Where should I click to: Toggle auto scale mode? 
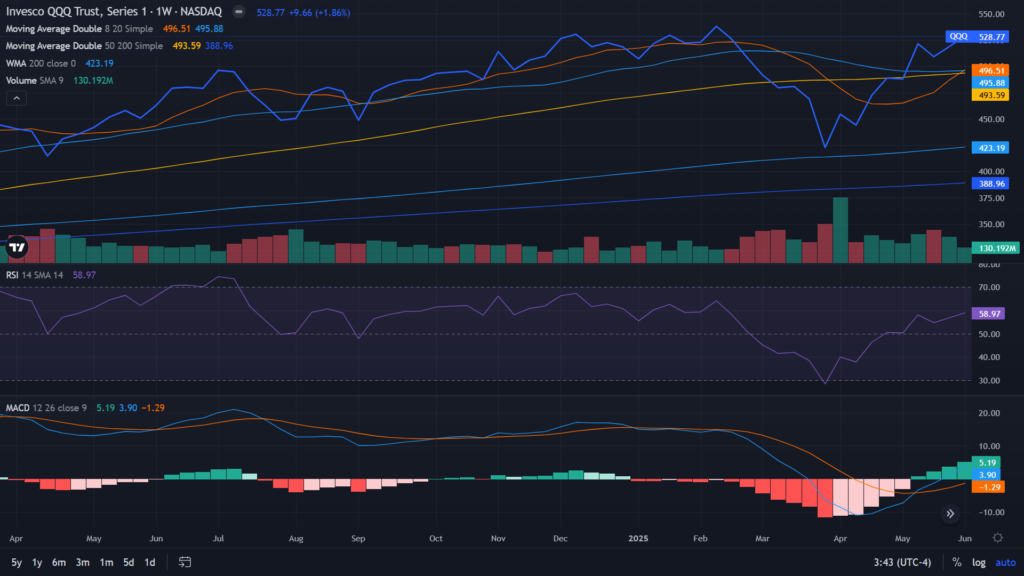1006,562
